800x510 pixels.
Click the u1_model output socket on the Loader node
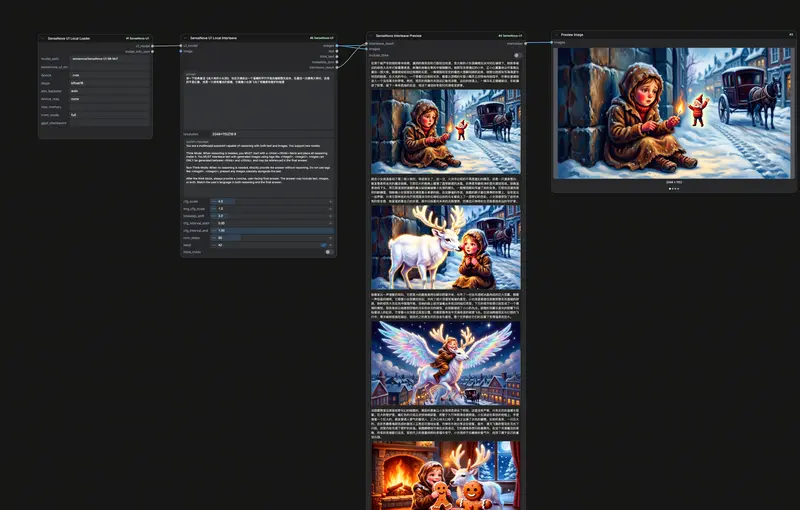pos(152,46)
